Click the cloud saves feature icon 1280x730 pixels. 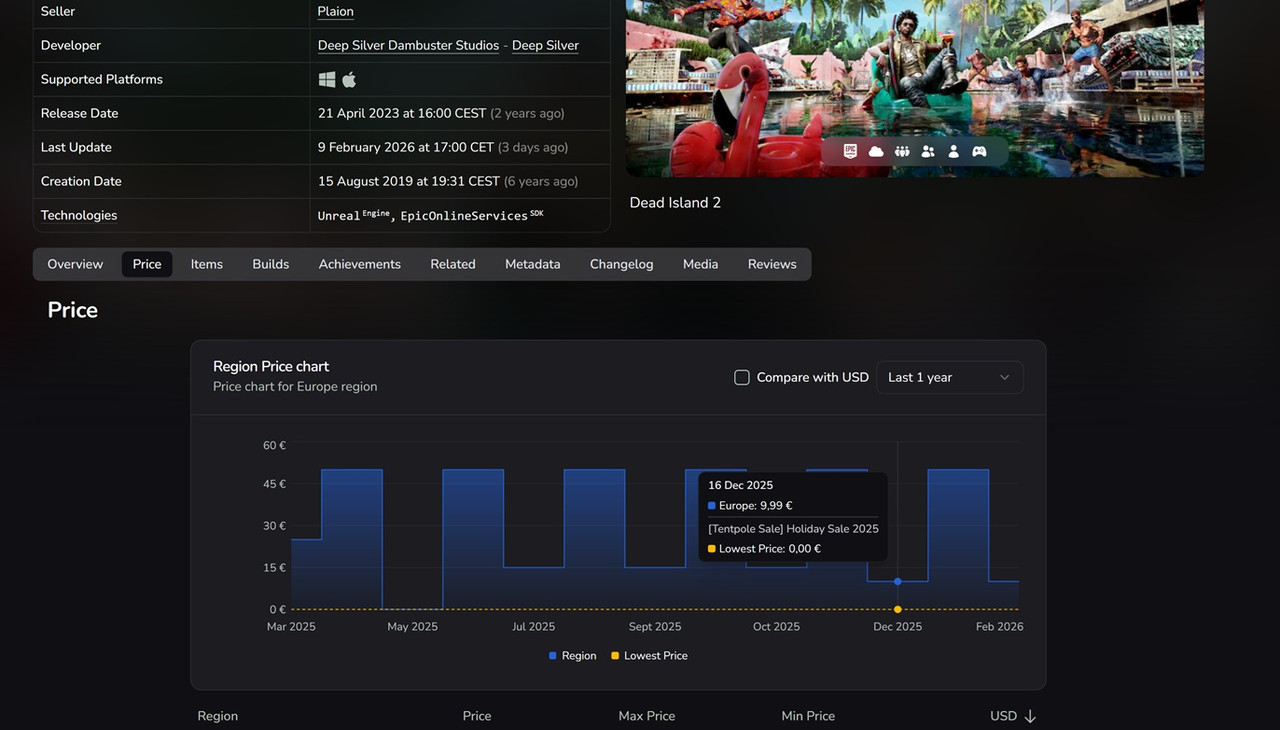(876, 151)
